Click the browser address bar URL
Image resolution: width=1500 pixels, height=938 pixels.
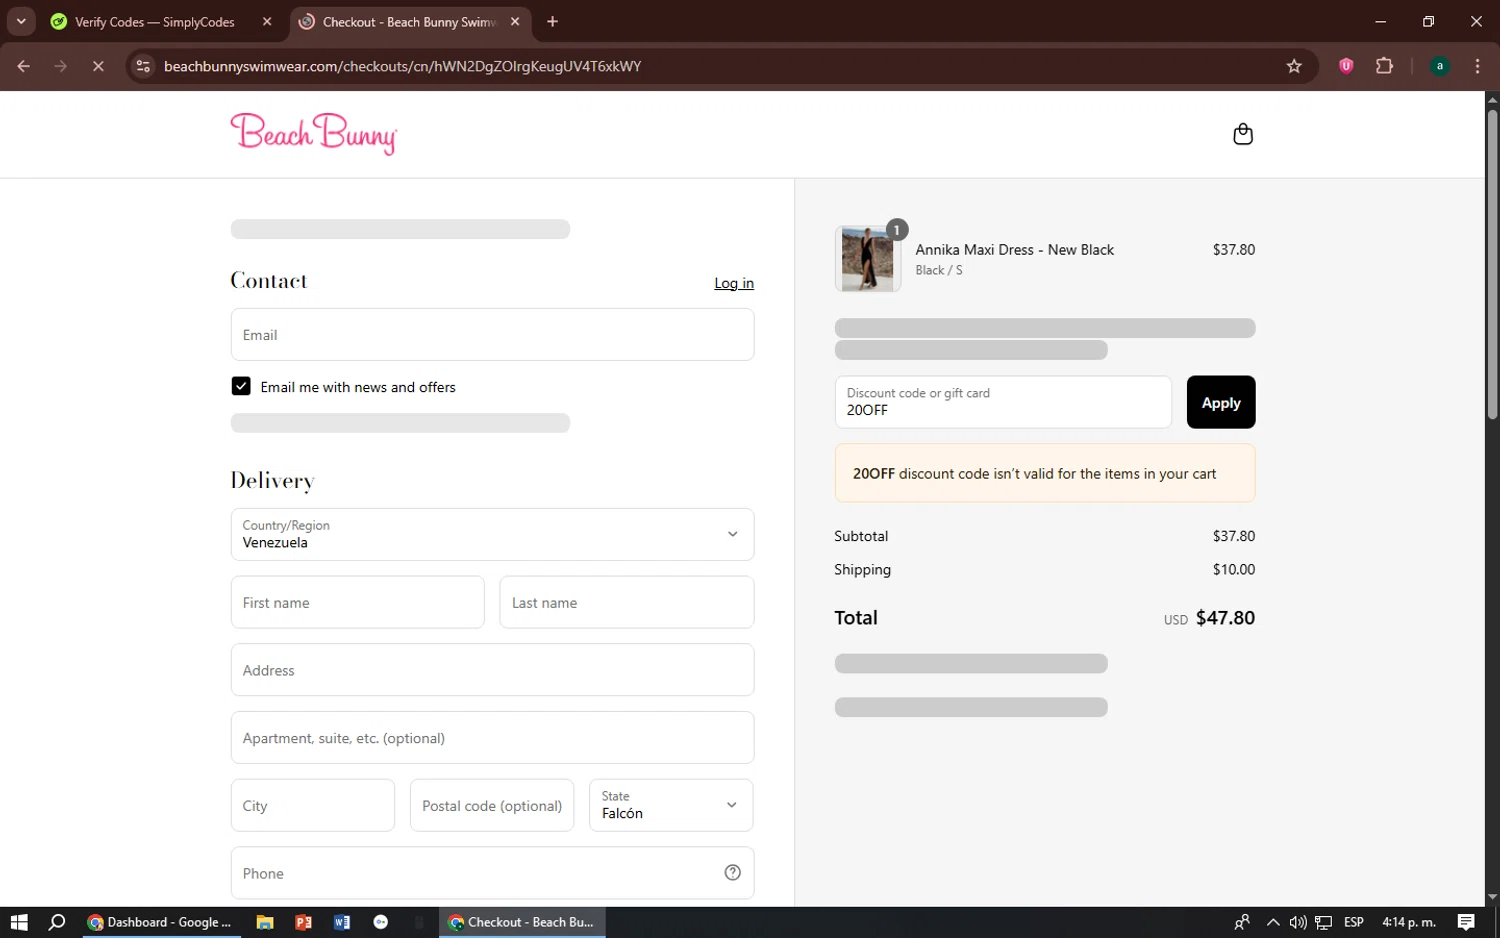pyautogui.click(x=402, y=66)
